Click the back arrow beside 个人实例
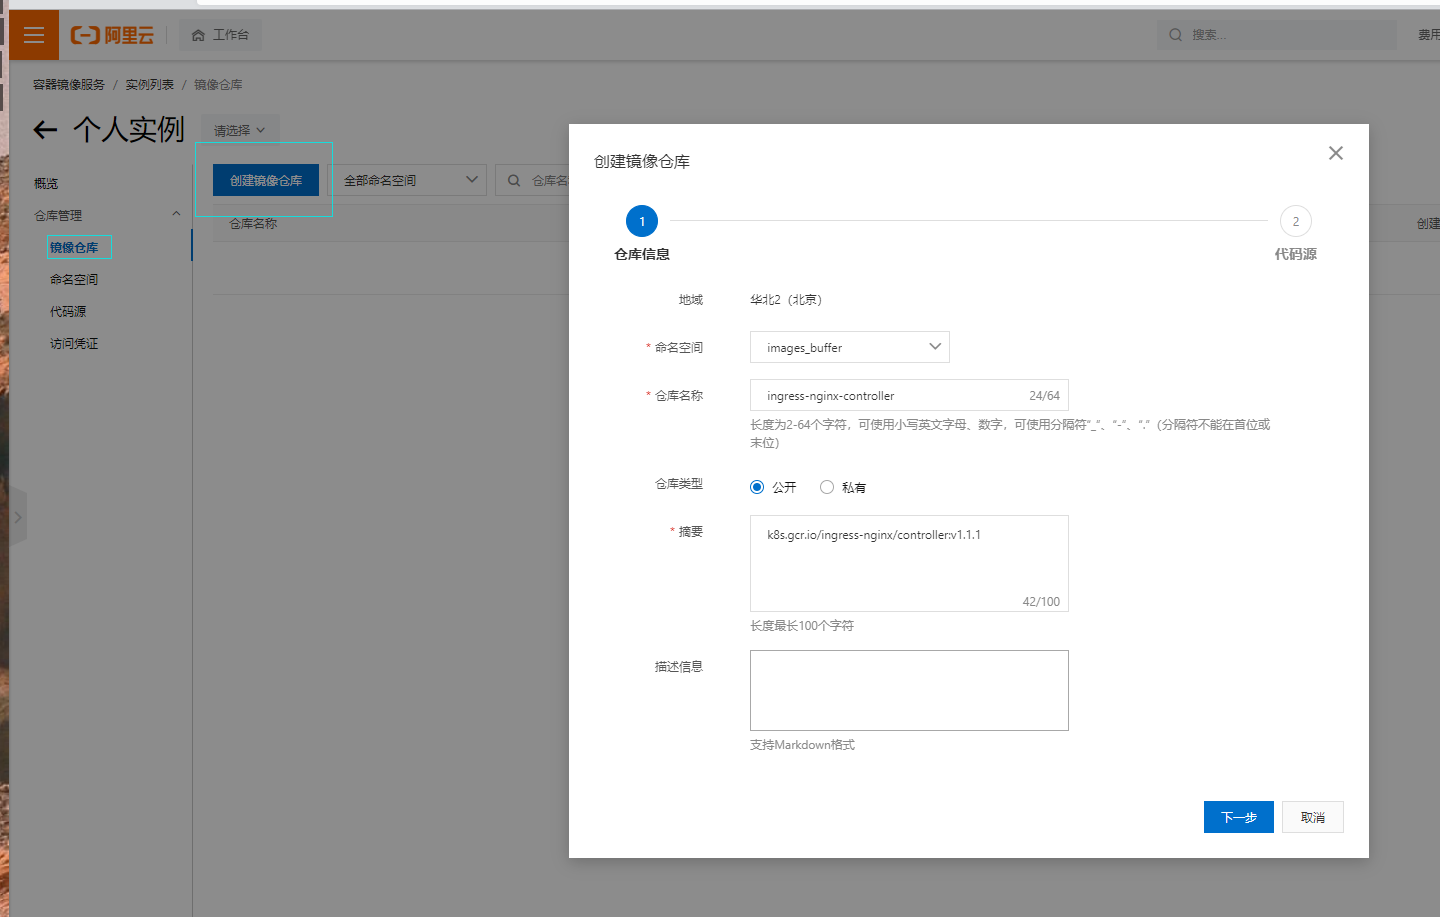 [45, 130]
